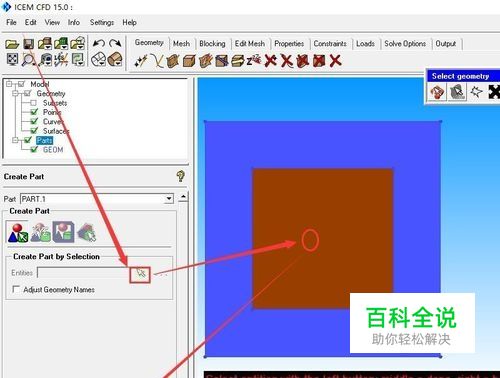Screen dimensions: 500x378
Task: Select the Zoom magnifier tool
Action: tap(29, 60)
